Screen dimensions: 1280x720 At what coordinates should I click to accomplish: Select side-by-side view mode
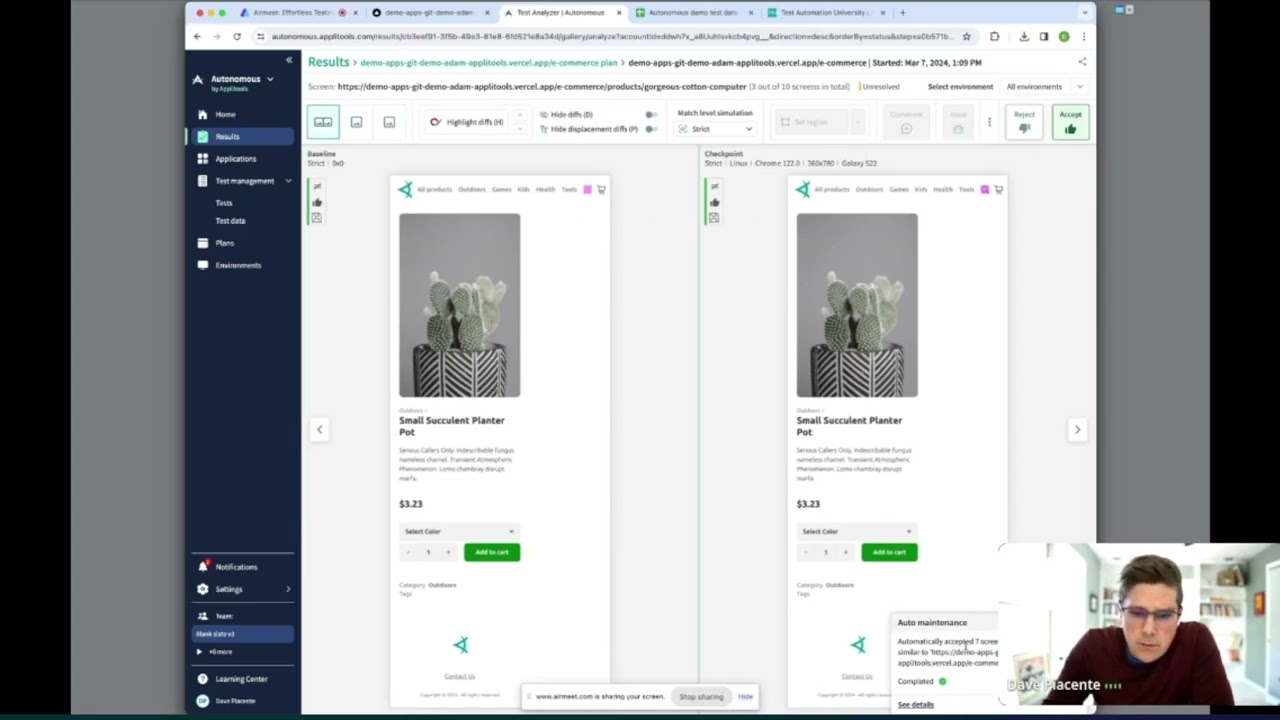click(x=323, y=122)
